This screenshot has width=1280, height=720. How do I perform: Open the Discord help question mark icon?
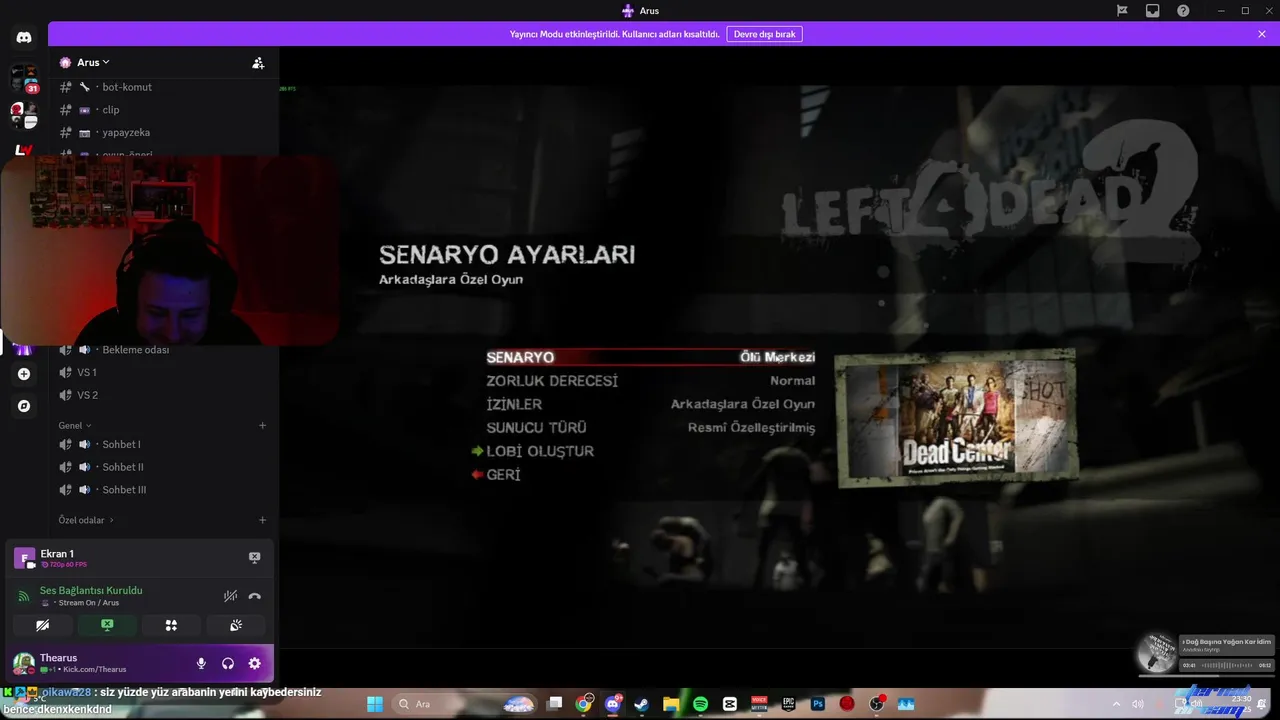(x=1183, y=11)
